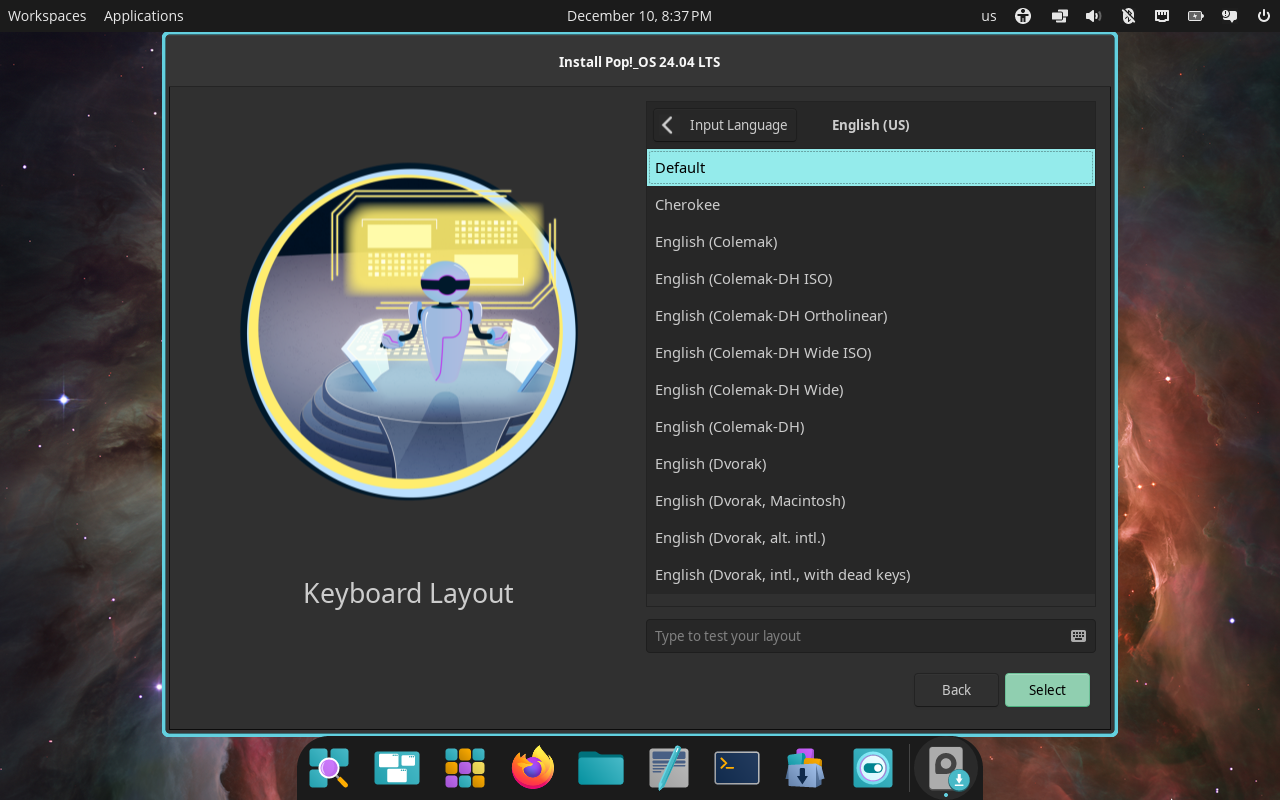The height and width of the screenshot is (800, 1280).
Task: Launch the terminal from the dock
Action: [x=736, y=767]
